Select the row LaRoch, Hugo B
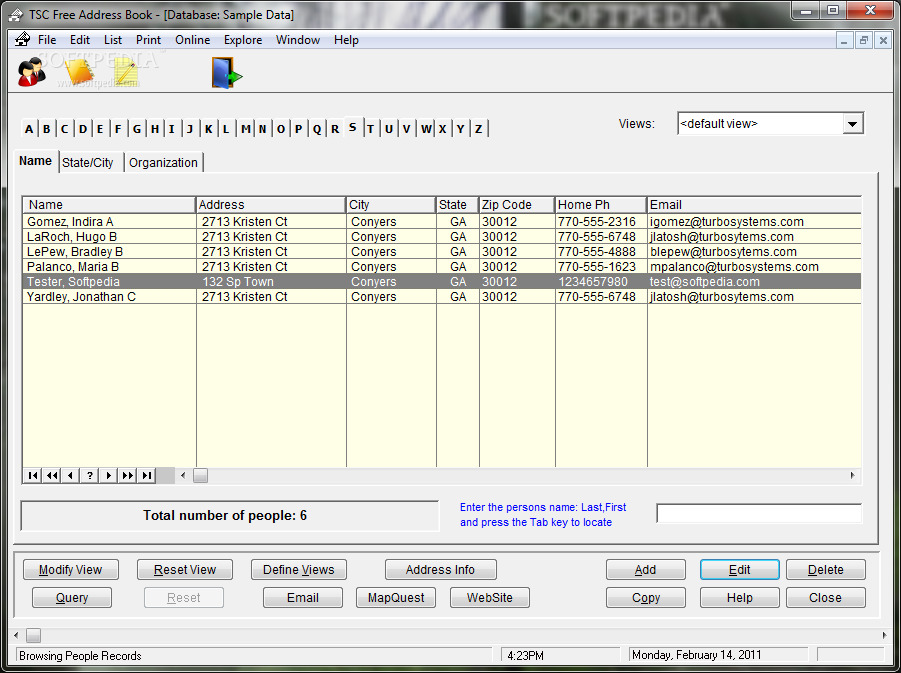Viewport: 901px width, 673px height. (441, 237)
